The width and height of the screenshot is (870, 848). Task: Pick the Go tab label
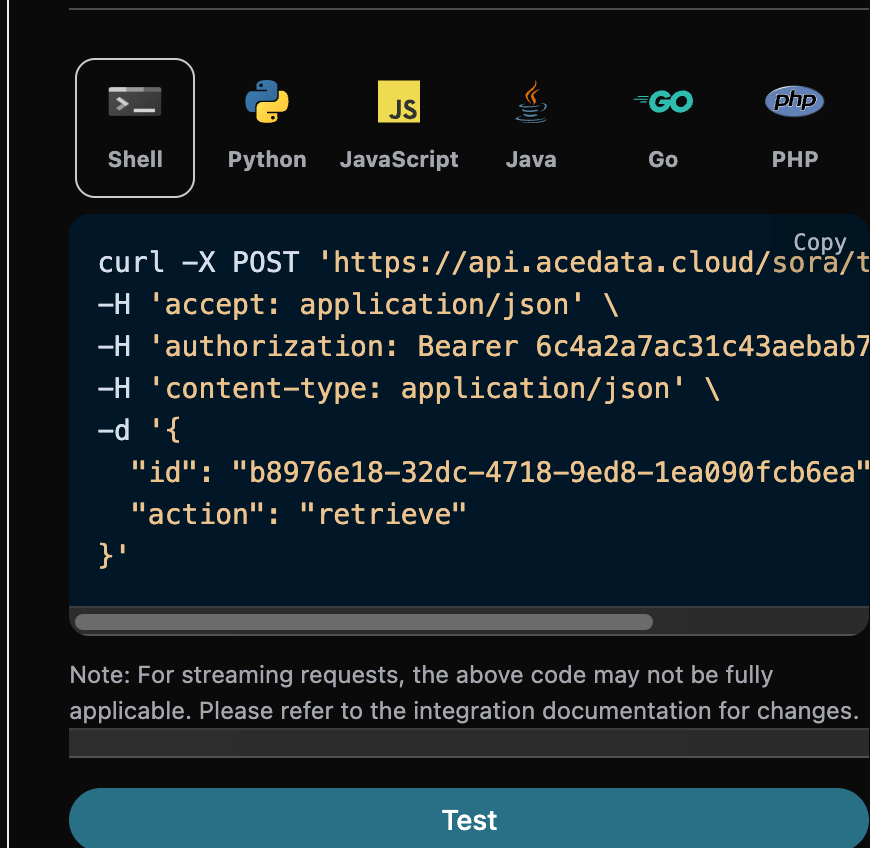663,159
